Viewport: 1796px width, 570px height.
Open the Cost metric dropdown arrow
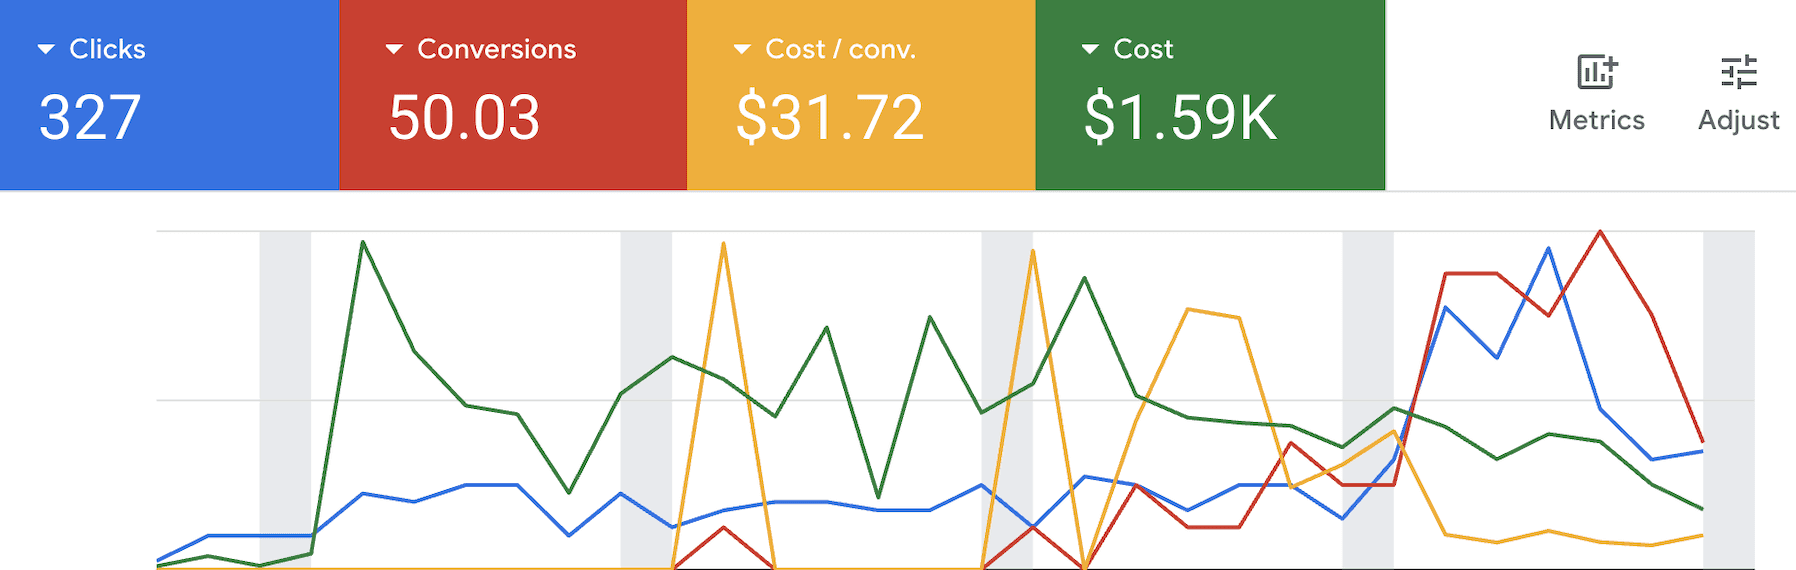[x=1090, y=49]
